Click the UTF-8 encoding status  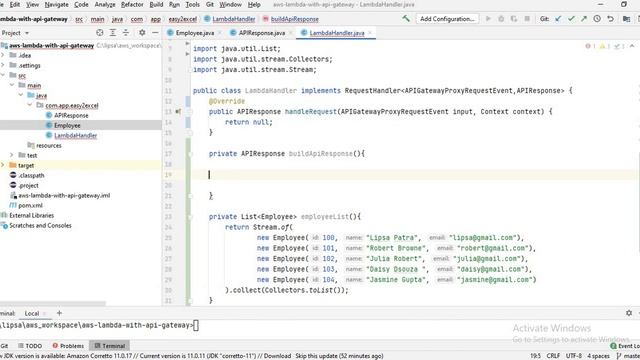(x=573, y=356)
